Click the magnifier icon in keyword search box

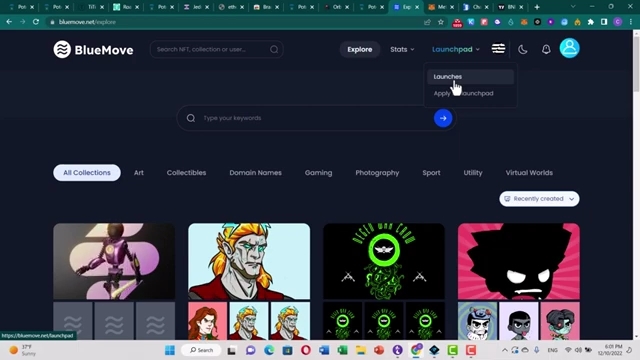[191, 118]
